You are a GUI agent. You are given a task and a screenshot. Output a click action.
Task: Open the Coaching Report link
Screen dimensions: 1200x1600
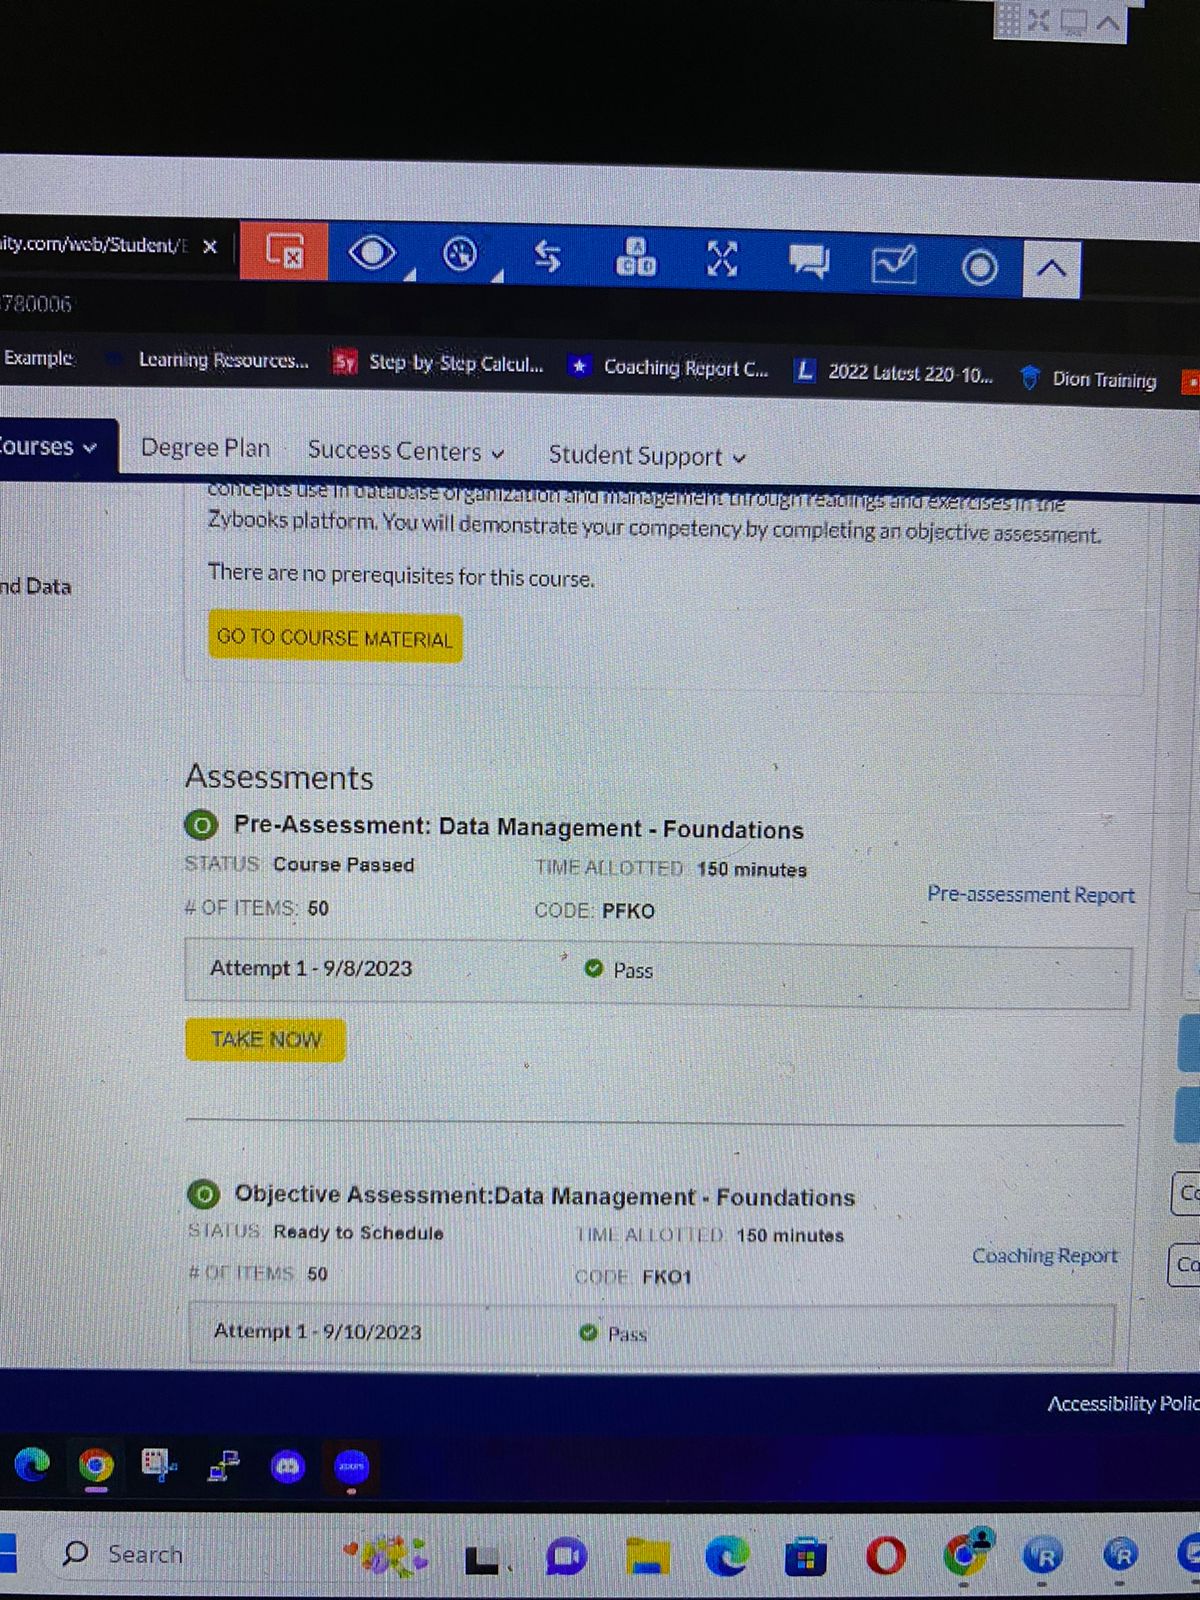click(1045, 1255)
